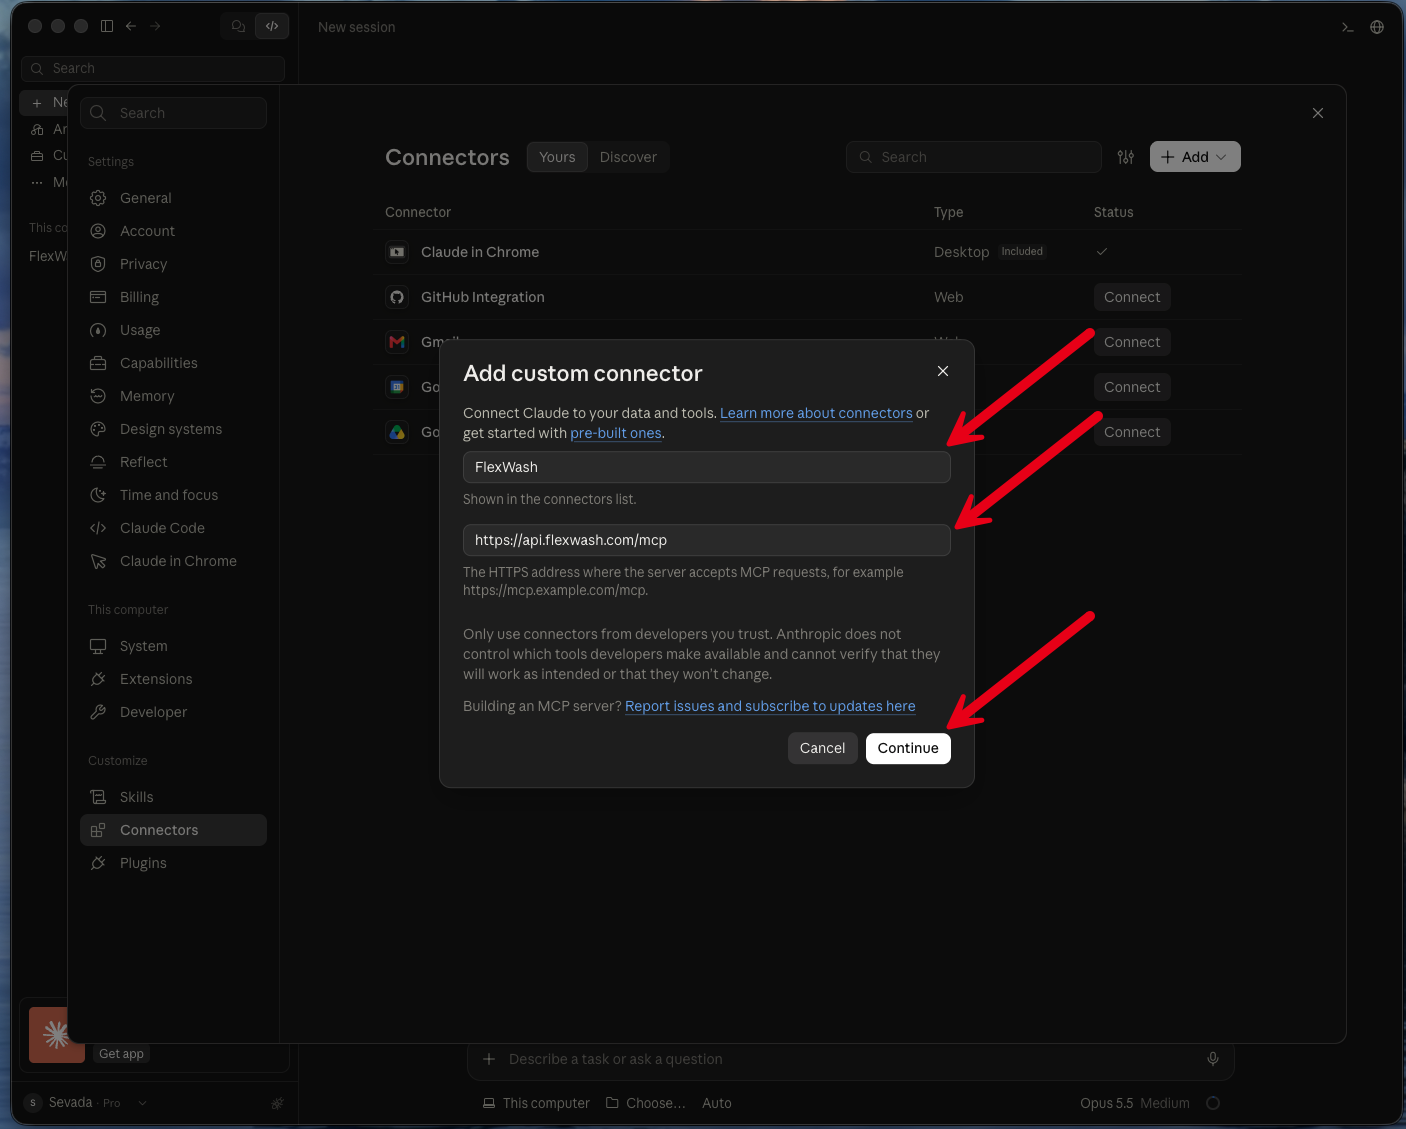The image size is (1406, 1129).
Task: Close the Add custom connector dialog
Action: (943, 371)
